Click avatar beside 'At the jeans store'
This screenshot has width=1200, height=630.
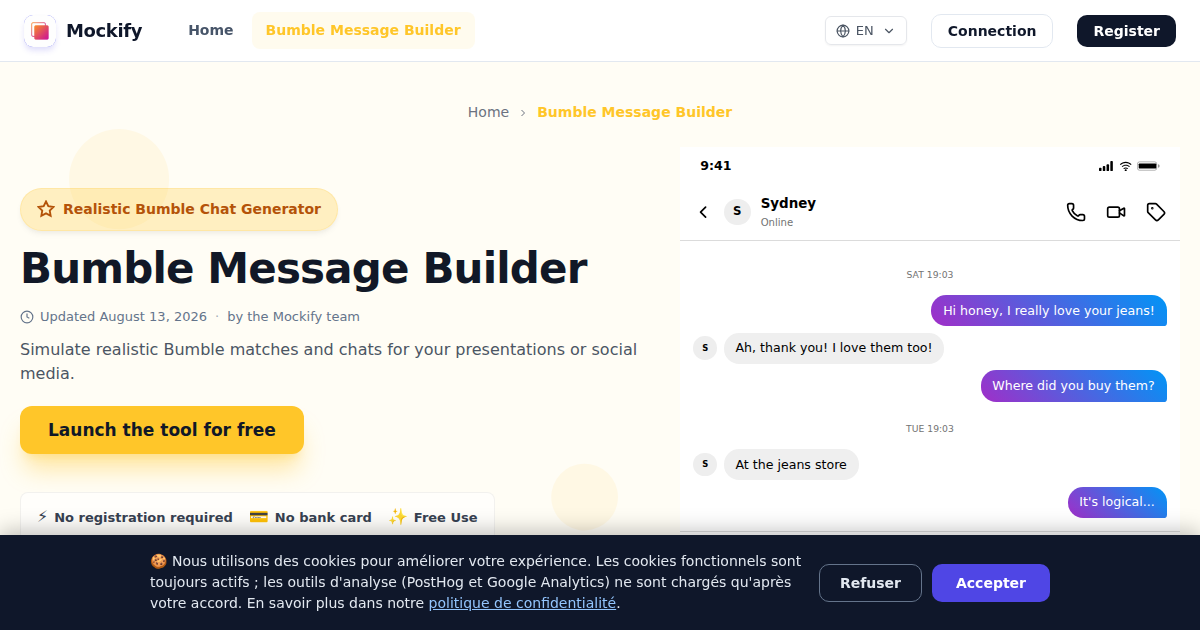[705, 464]
